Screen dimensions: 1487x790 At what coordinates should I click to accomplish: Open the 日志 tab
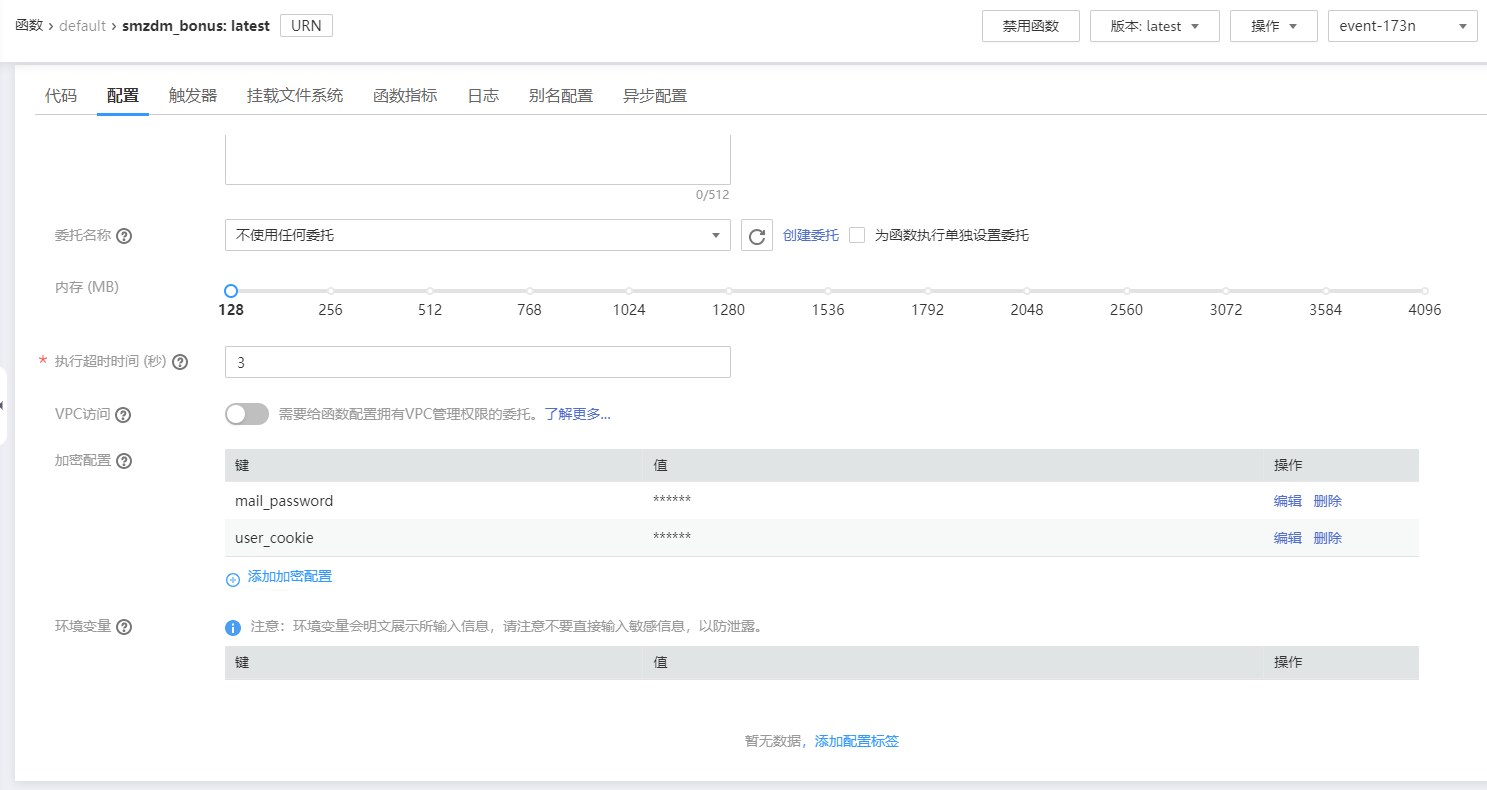pos(483,96)
